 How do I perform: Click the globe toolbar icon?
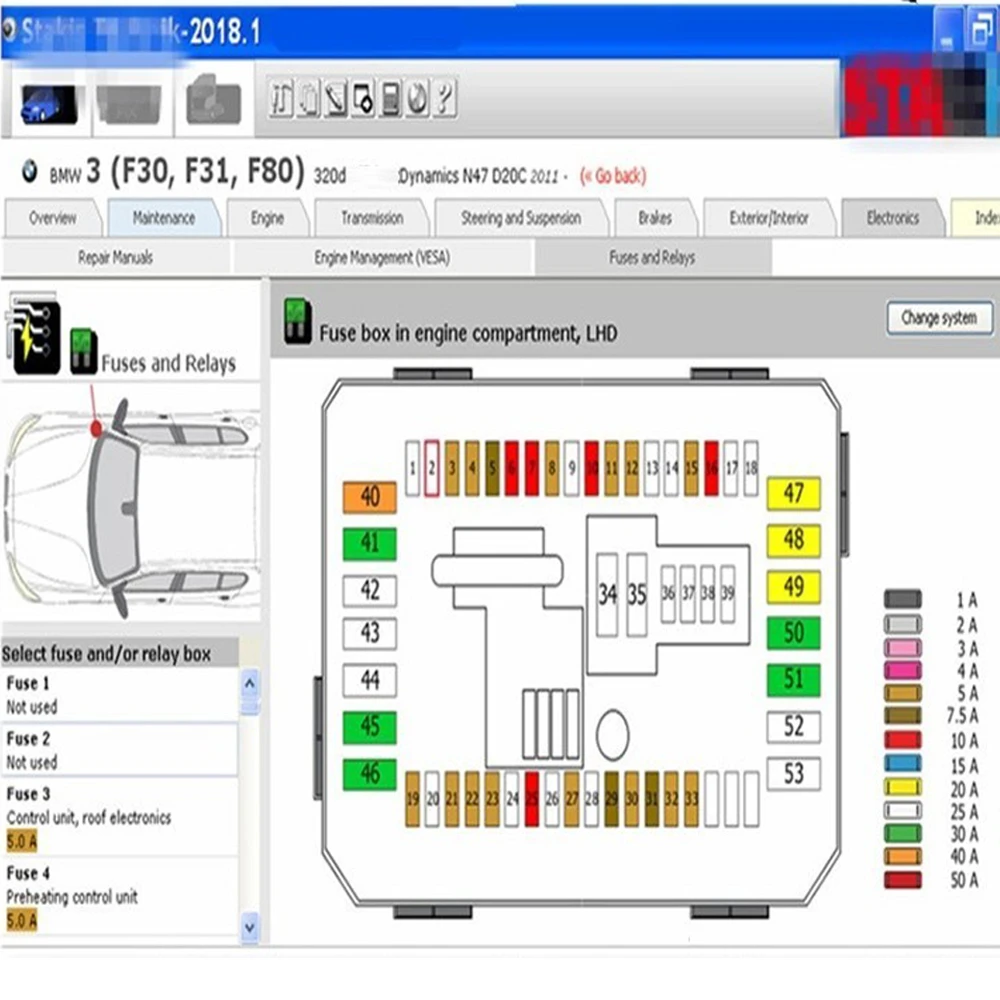415,100
